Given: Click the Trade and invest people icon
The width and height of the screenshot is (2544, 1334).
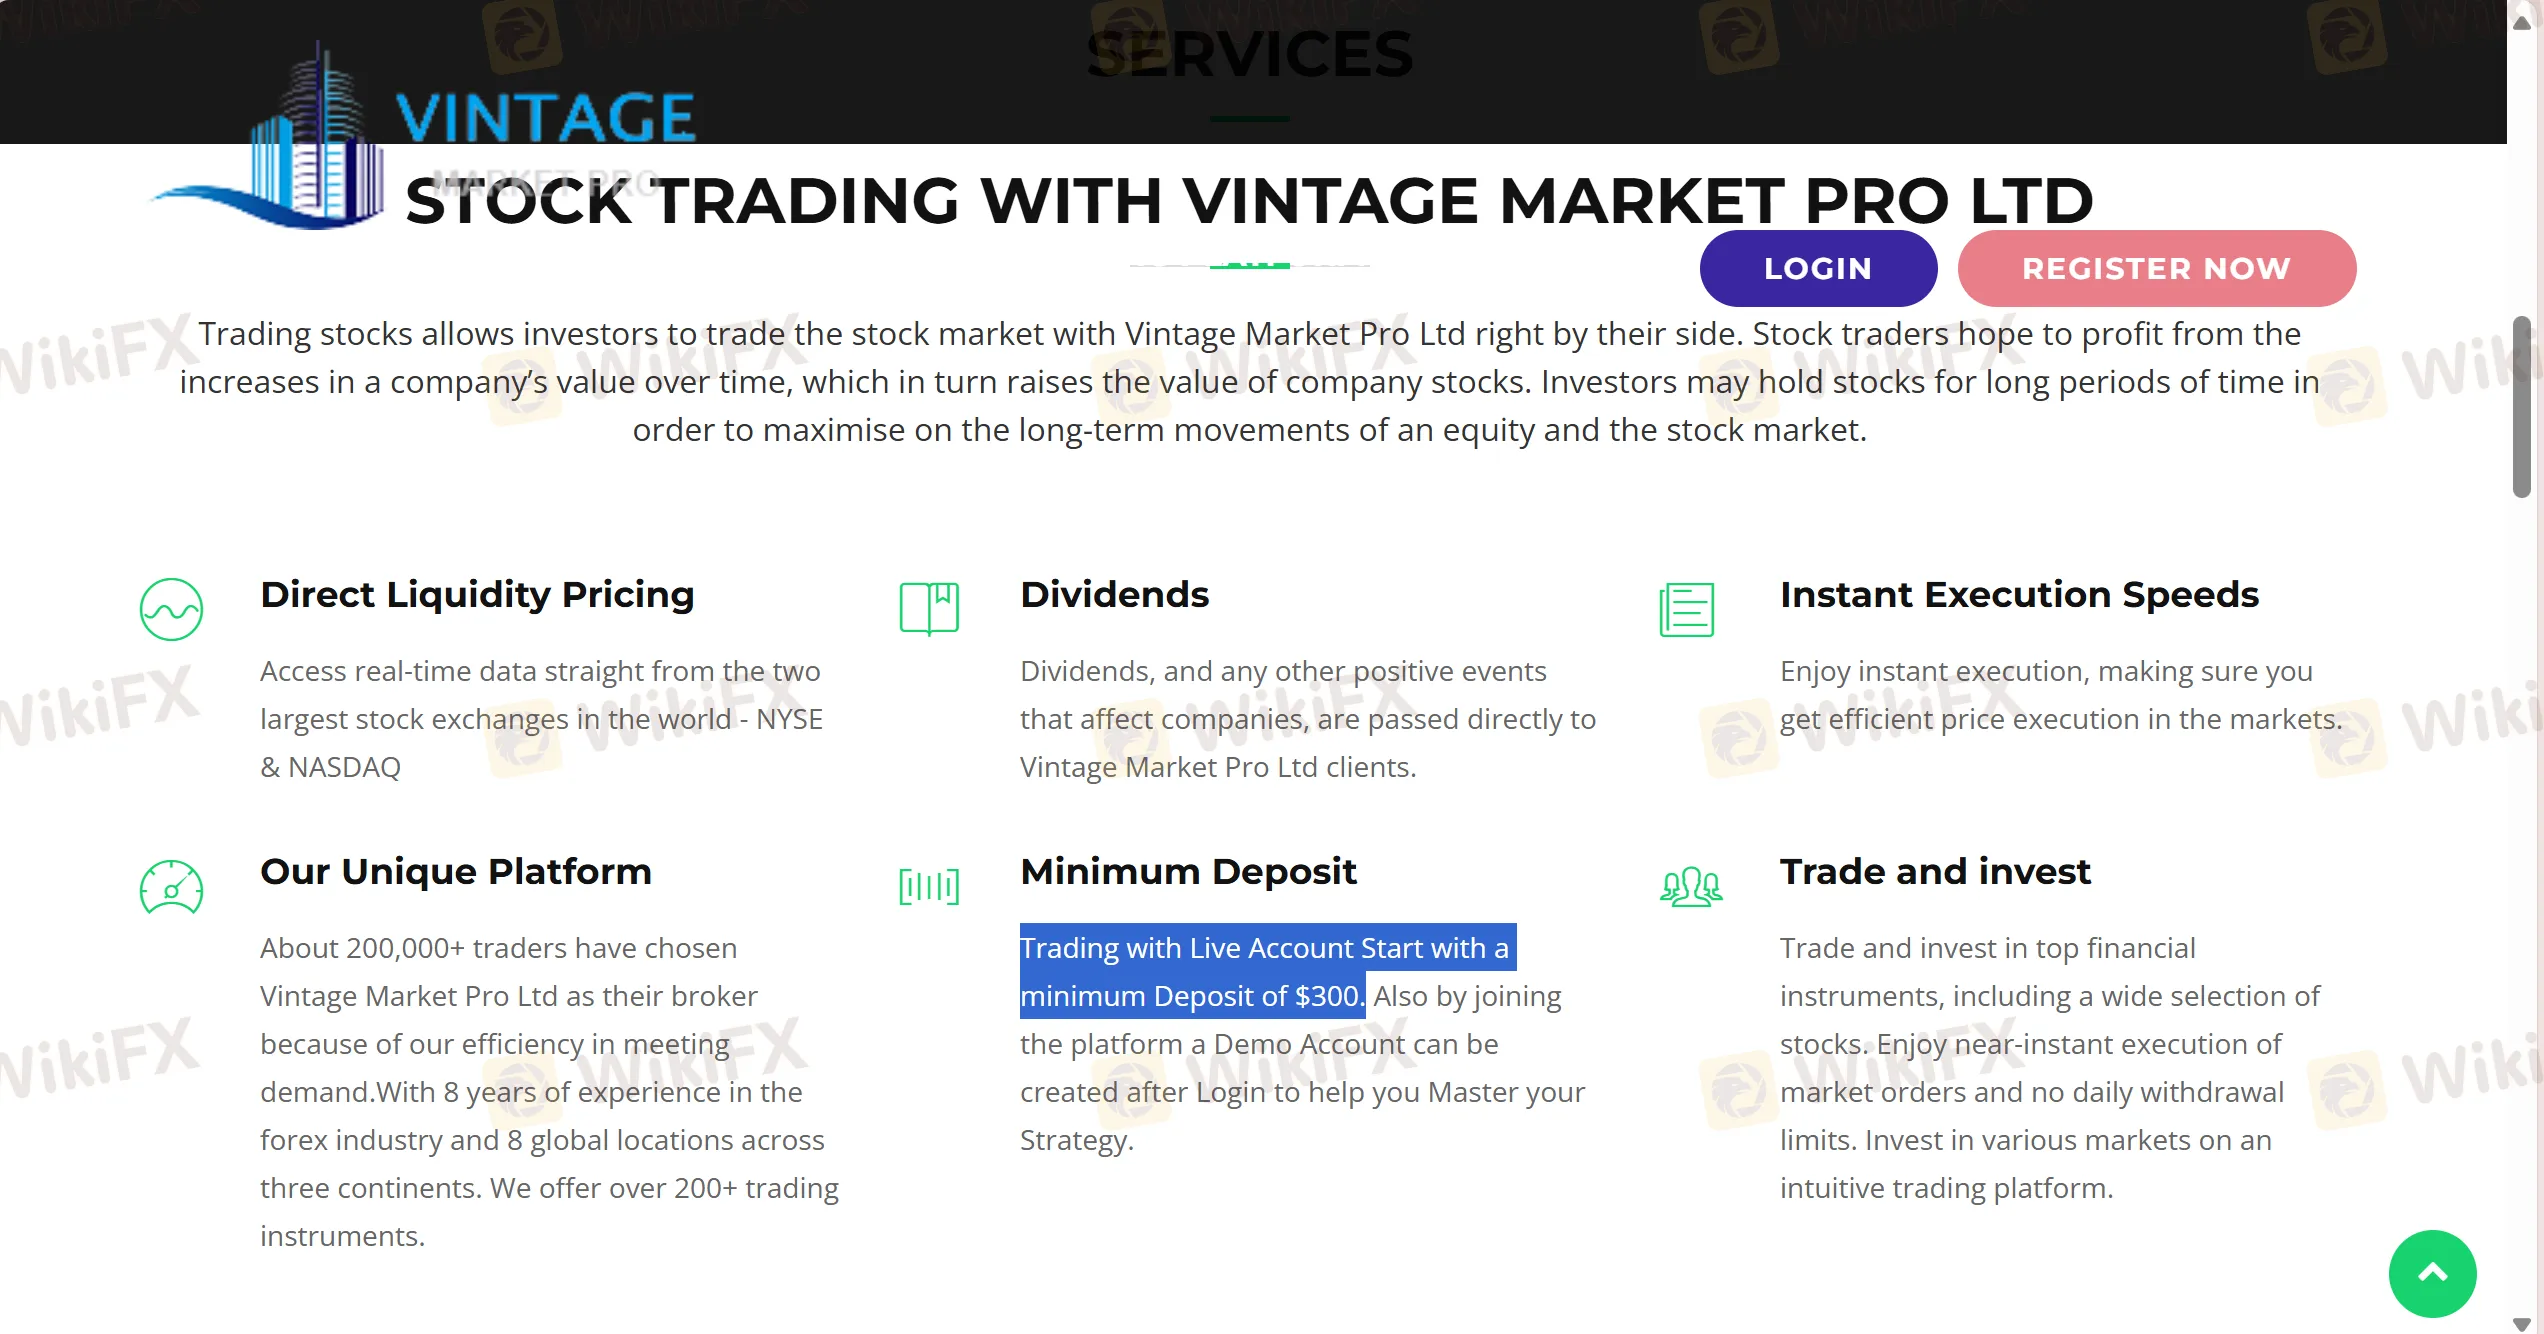Looking at the screenshot, I should (1691, 886).
